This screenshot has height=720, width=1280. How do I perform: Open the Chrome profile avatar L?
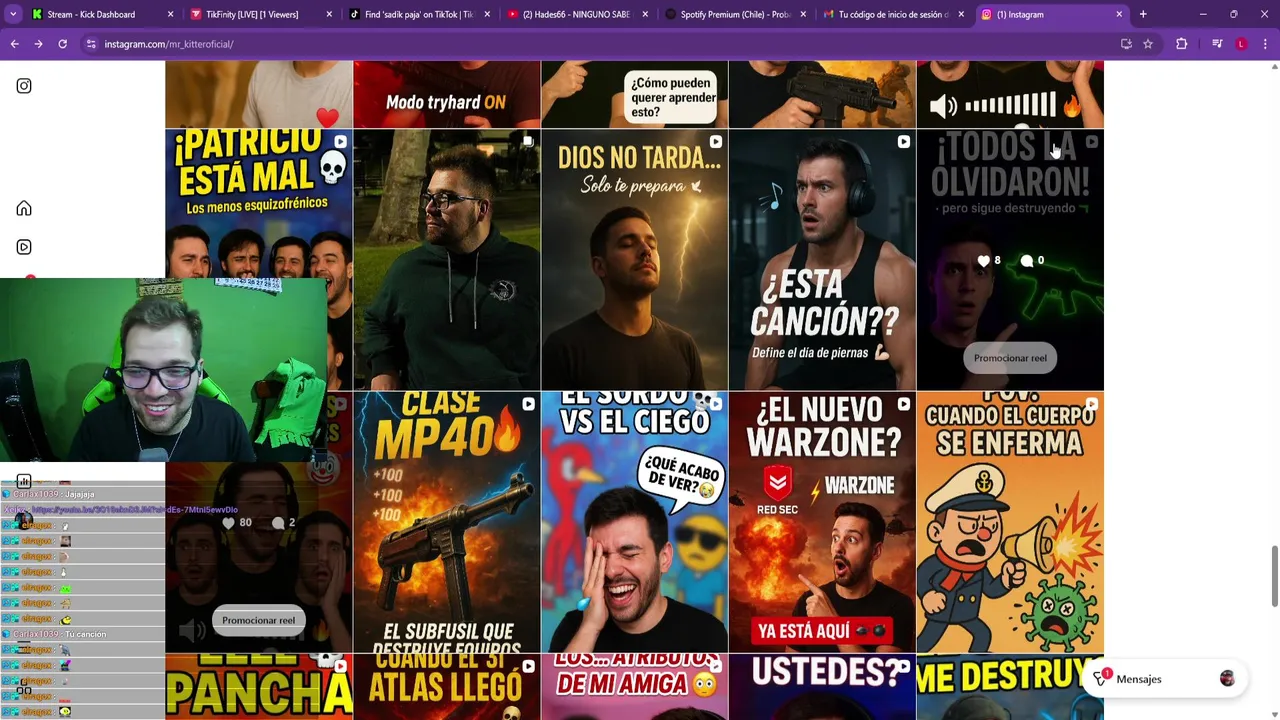point(1241,44)
